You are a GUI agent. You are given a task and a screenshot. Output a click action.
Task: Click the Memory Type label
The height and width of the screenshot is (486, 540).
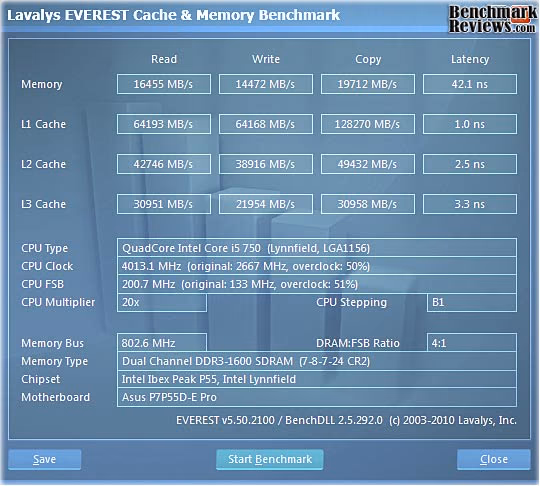point(54,361)
